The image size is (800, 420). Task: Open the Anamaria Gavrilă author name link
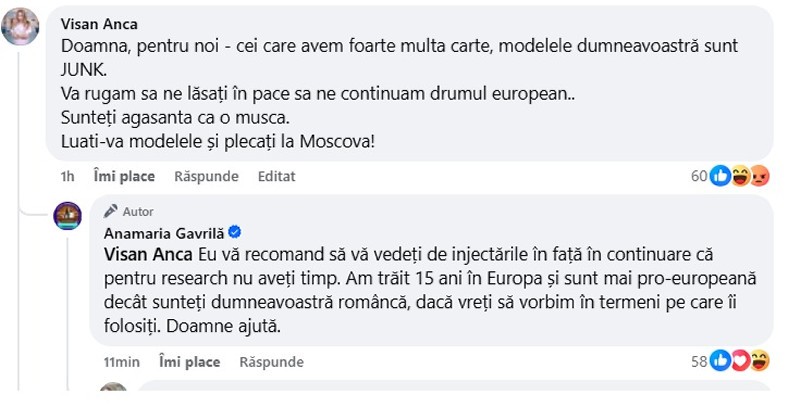tap(165, 232)
